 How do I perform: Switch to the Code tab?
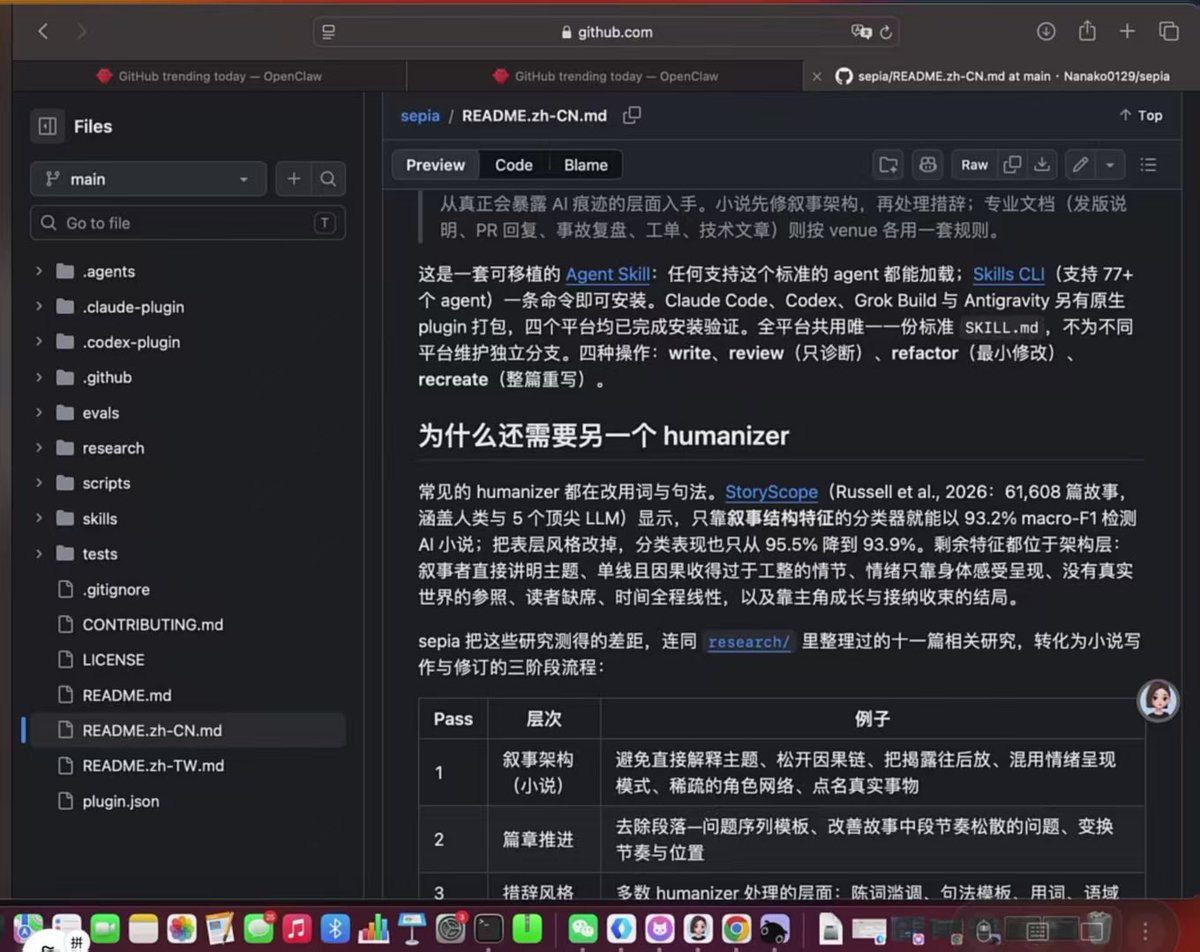pyautogui.click(x=513, y=165)
